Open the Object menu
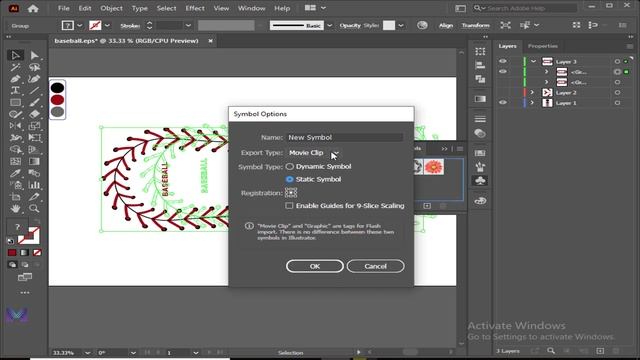The width and height of the screenshot is (640, 360). coord(111,8)
